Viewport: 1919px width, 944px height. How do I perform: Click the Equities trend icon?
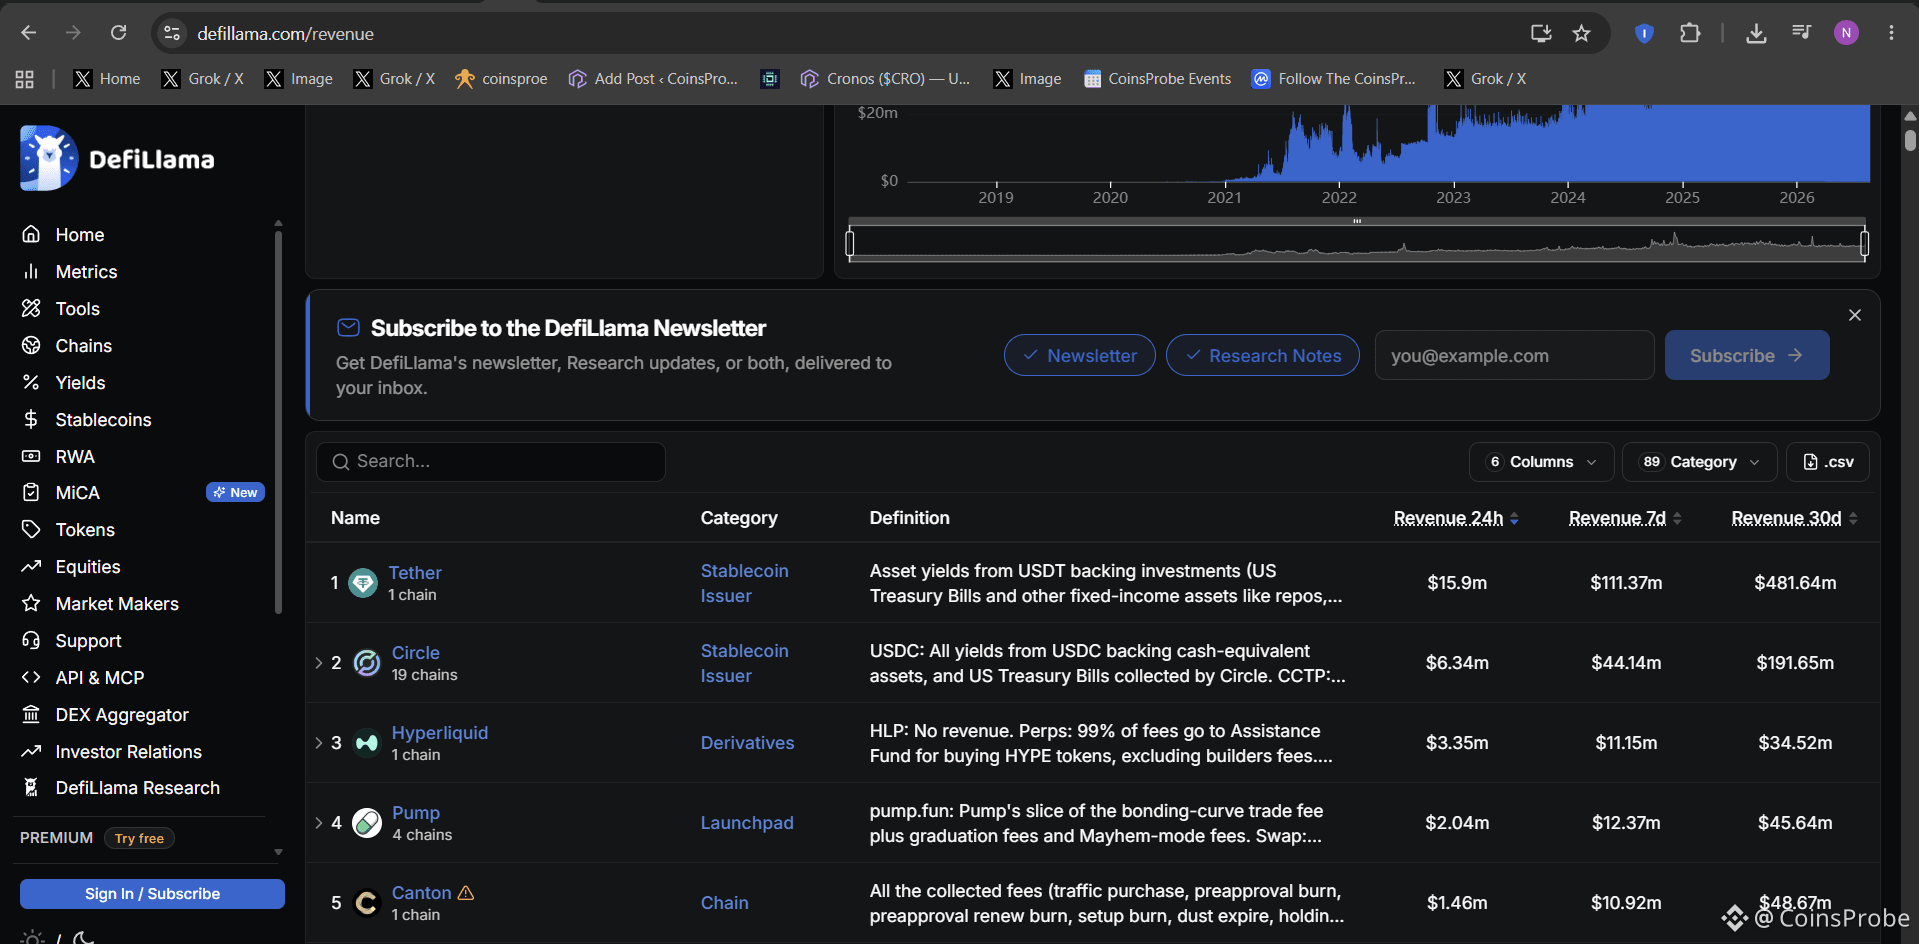(x=31, y=566)
